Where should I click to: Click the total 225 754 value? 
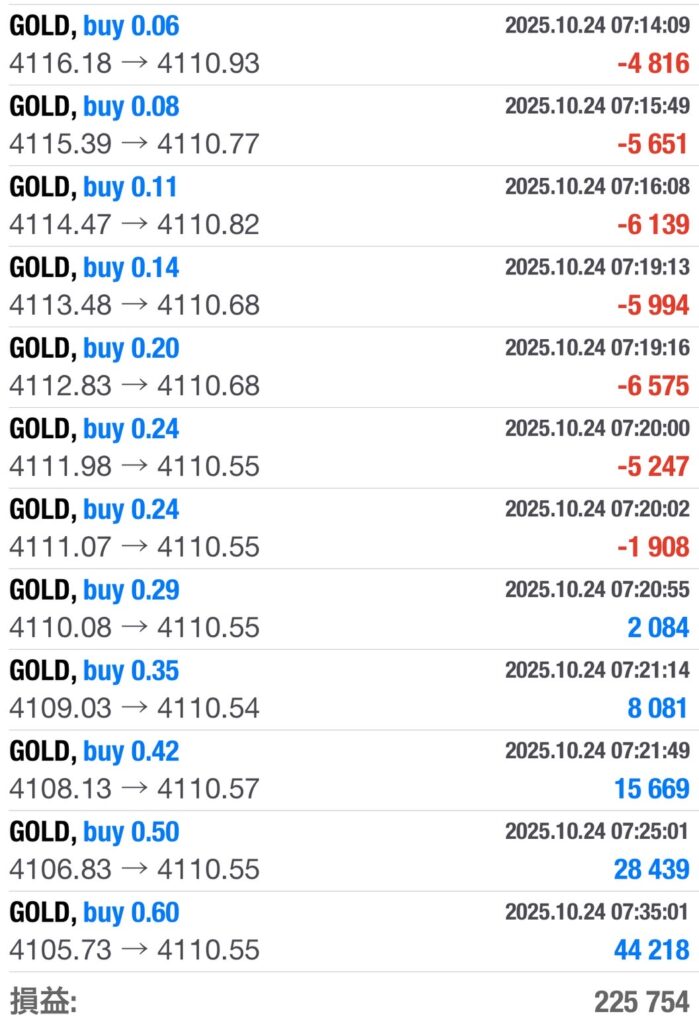[x=641, y=1001]
